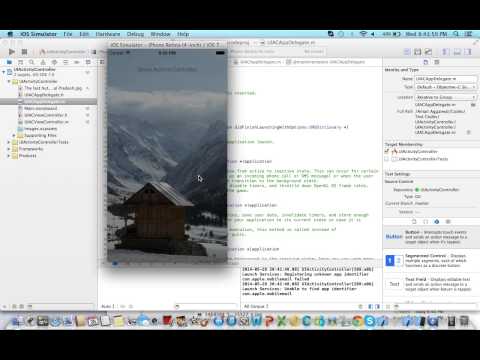Collapse the UIActivityController project root
The height and width of the screenshot is (360, 480).
(4, 71)
